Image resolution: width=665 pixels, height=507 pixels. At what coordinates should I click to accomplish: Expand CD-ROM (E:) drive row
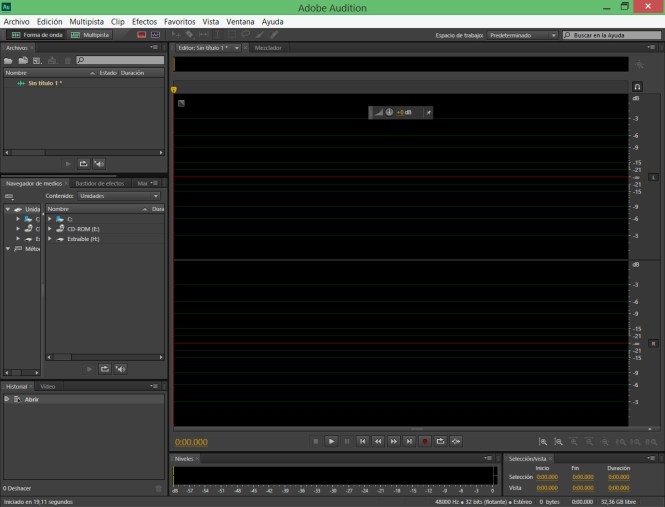(50, 229)
